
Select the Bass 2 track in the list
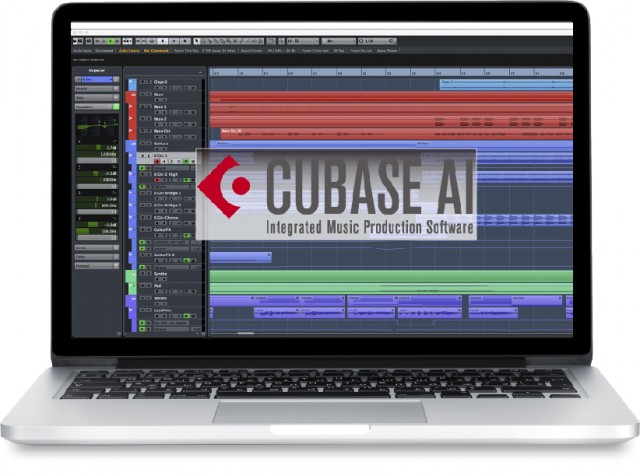pyautogui.click(x=160, y=119)
